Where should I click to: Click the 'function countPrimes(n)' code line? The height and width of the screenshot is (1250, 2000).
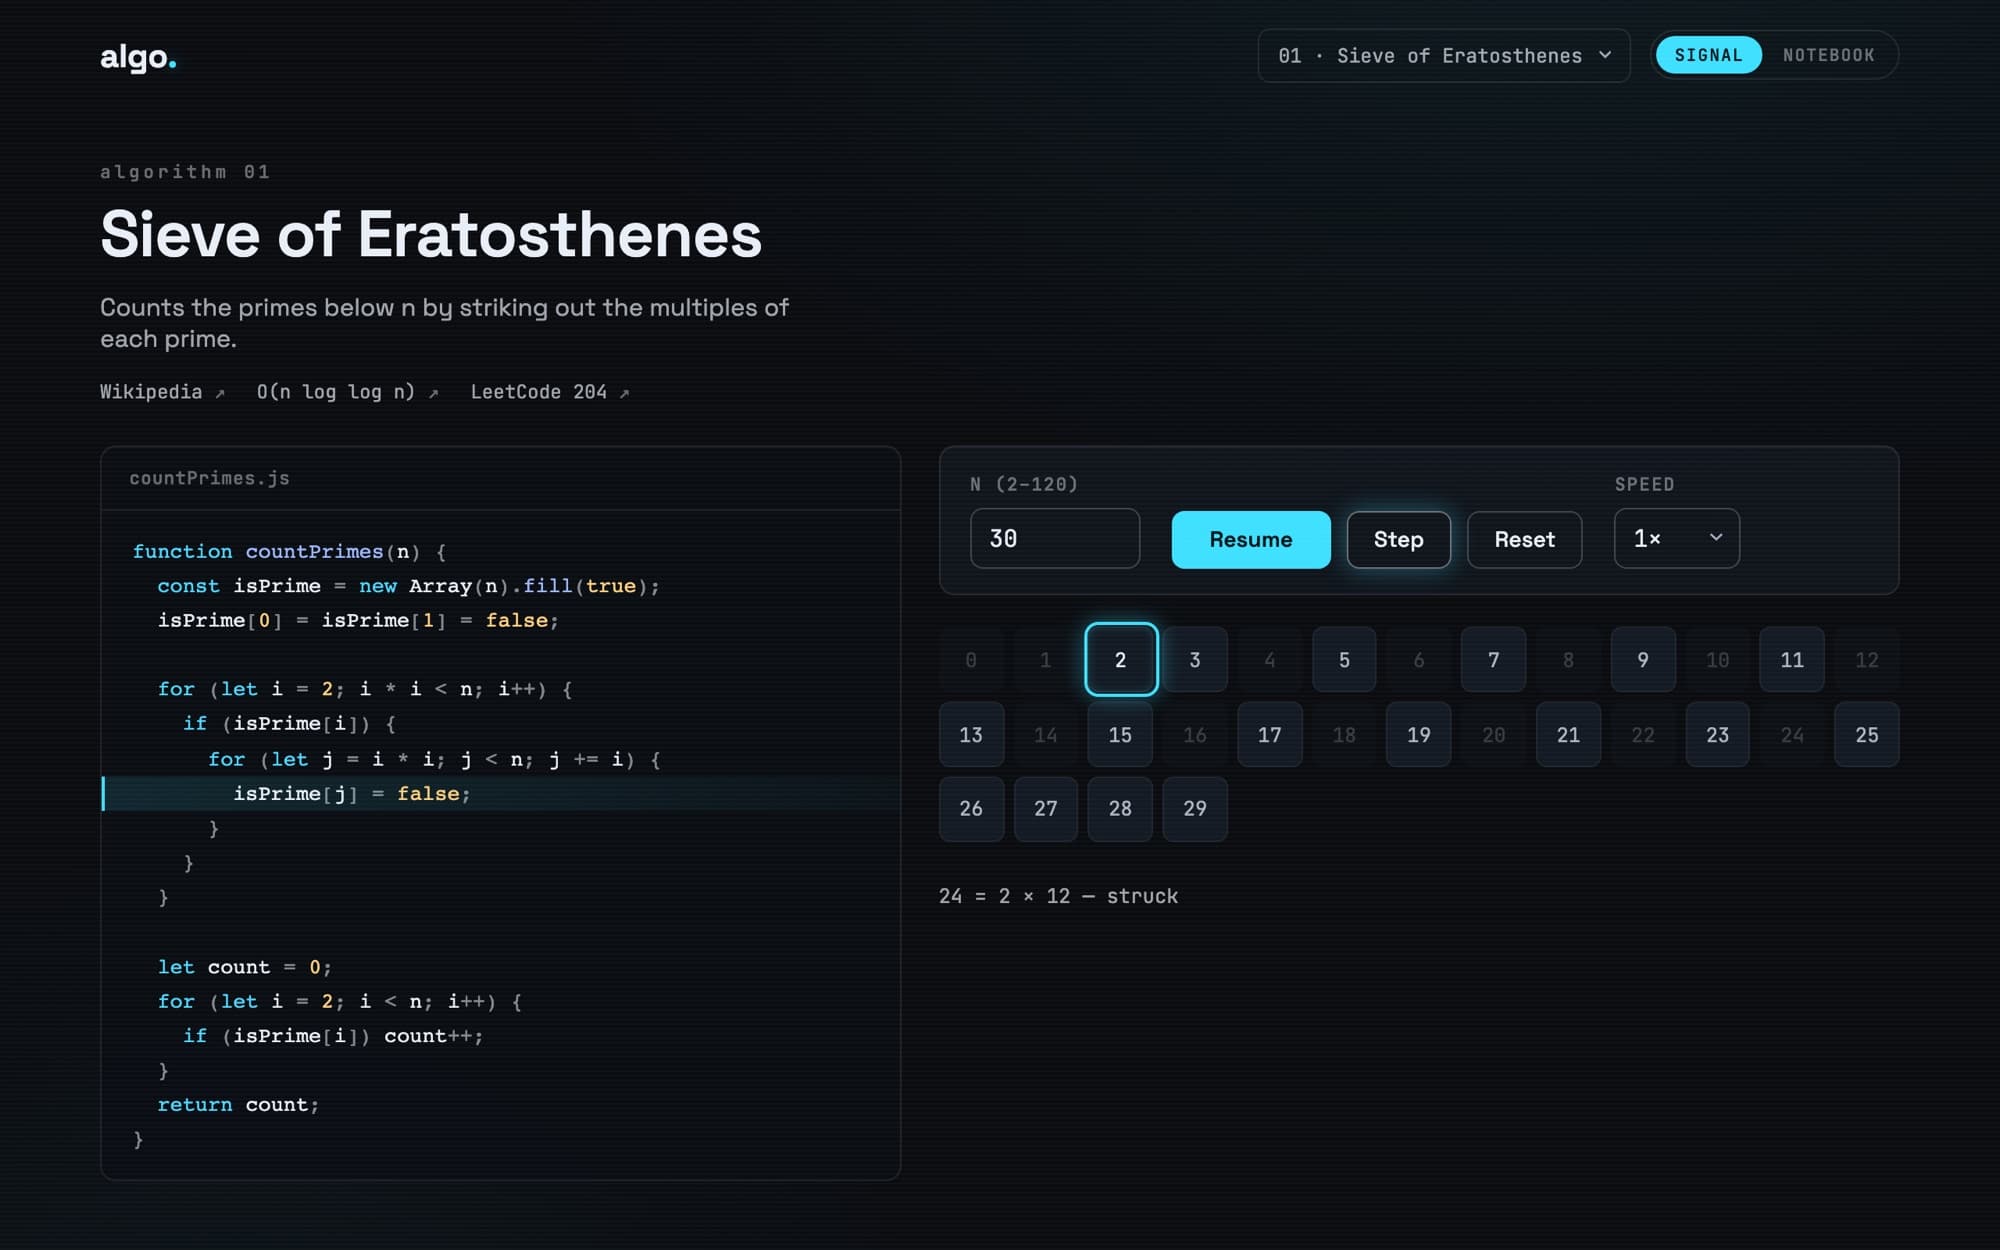(289, 552)
